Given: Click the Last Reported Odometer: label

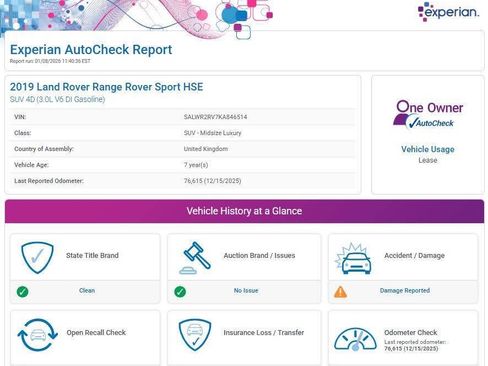Looking at the screenshot, I should click(x=49, y=181).
